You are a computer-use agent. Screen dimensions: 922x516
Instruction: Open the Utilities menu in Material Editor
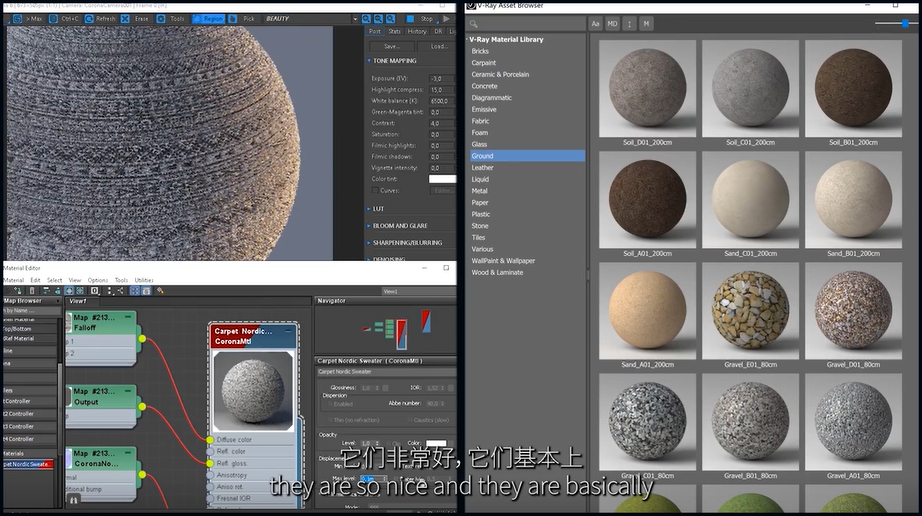[x=144, y=280]
